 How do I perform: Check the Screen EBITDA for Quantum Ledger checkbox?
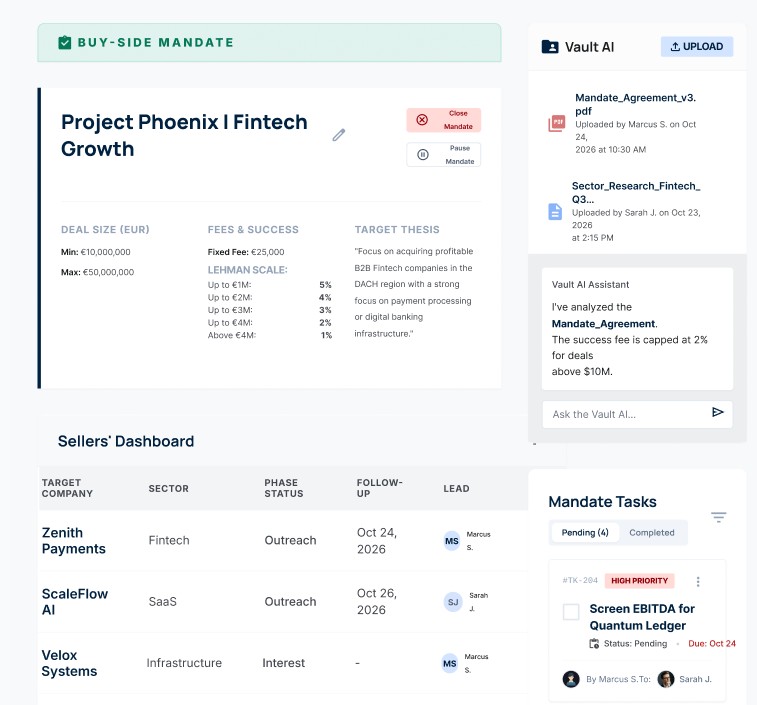point(571,611)
